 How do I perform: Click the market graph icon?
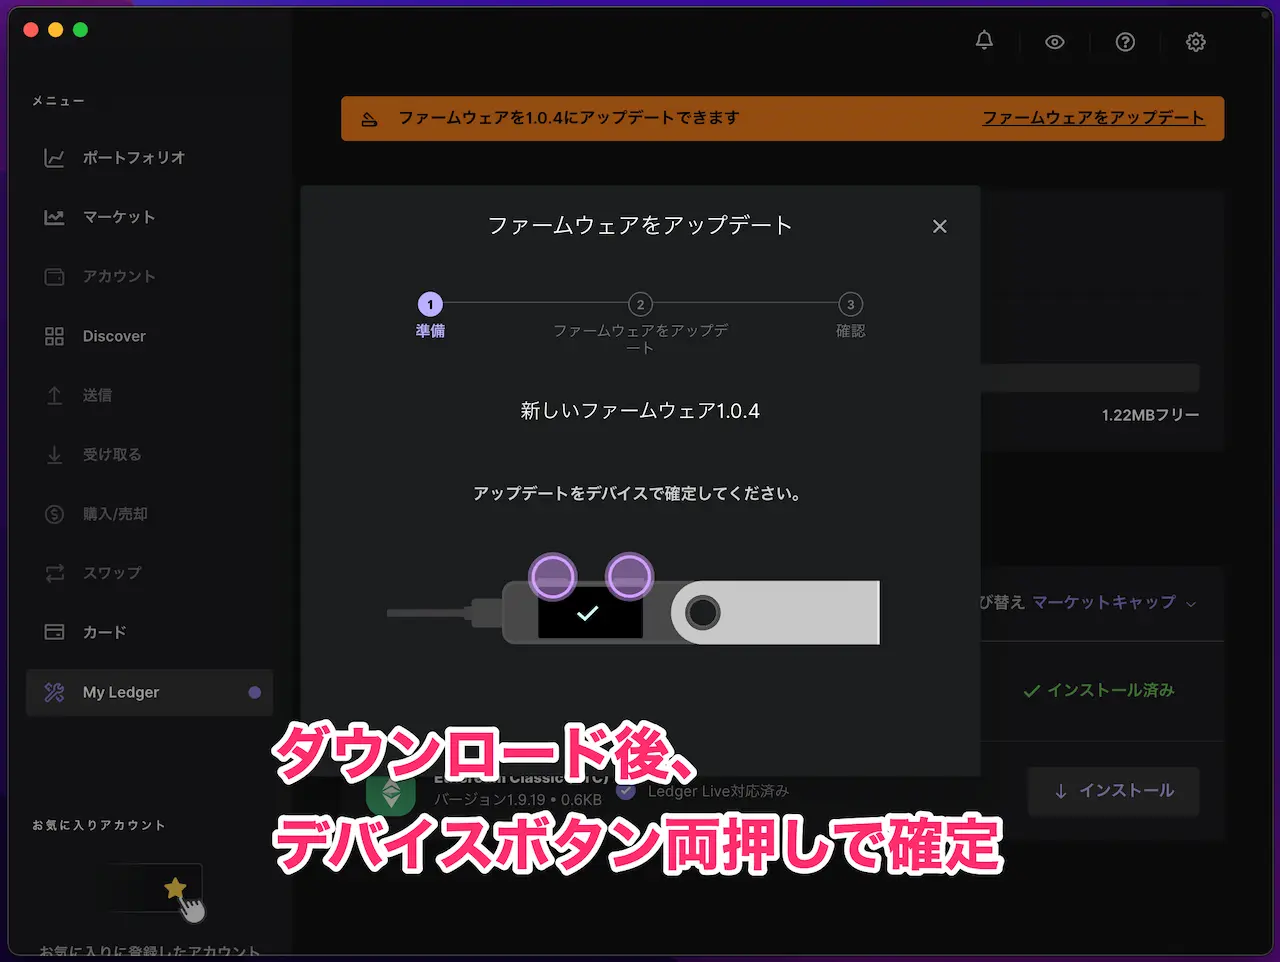(x=55, y=217)
